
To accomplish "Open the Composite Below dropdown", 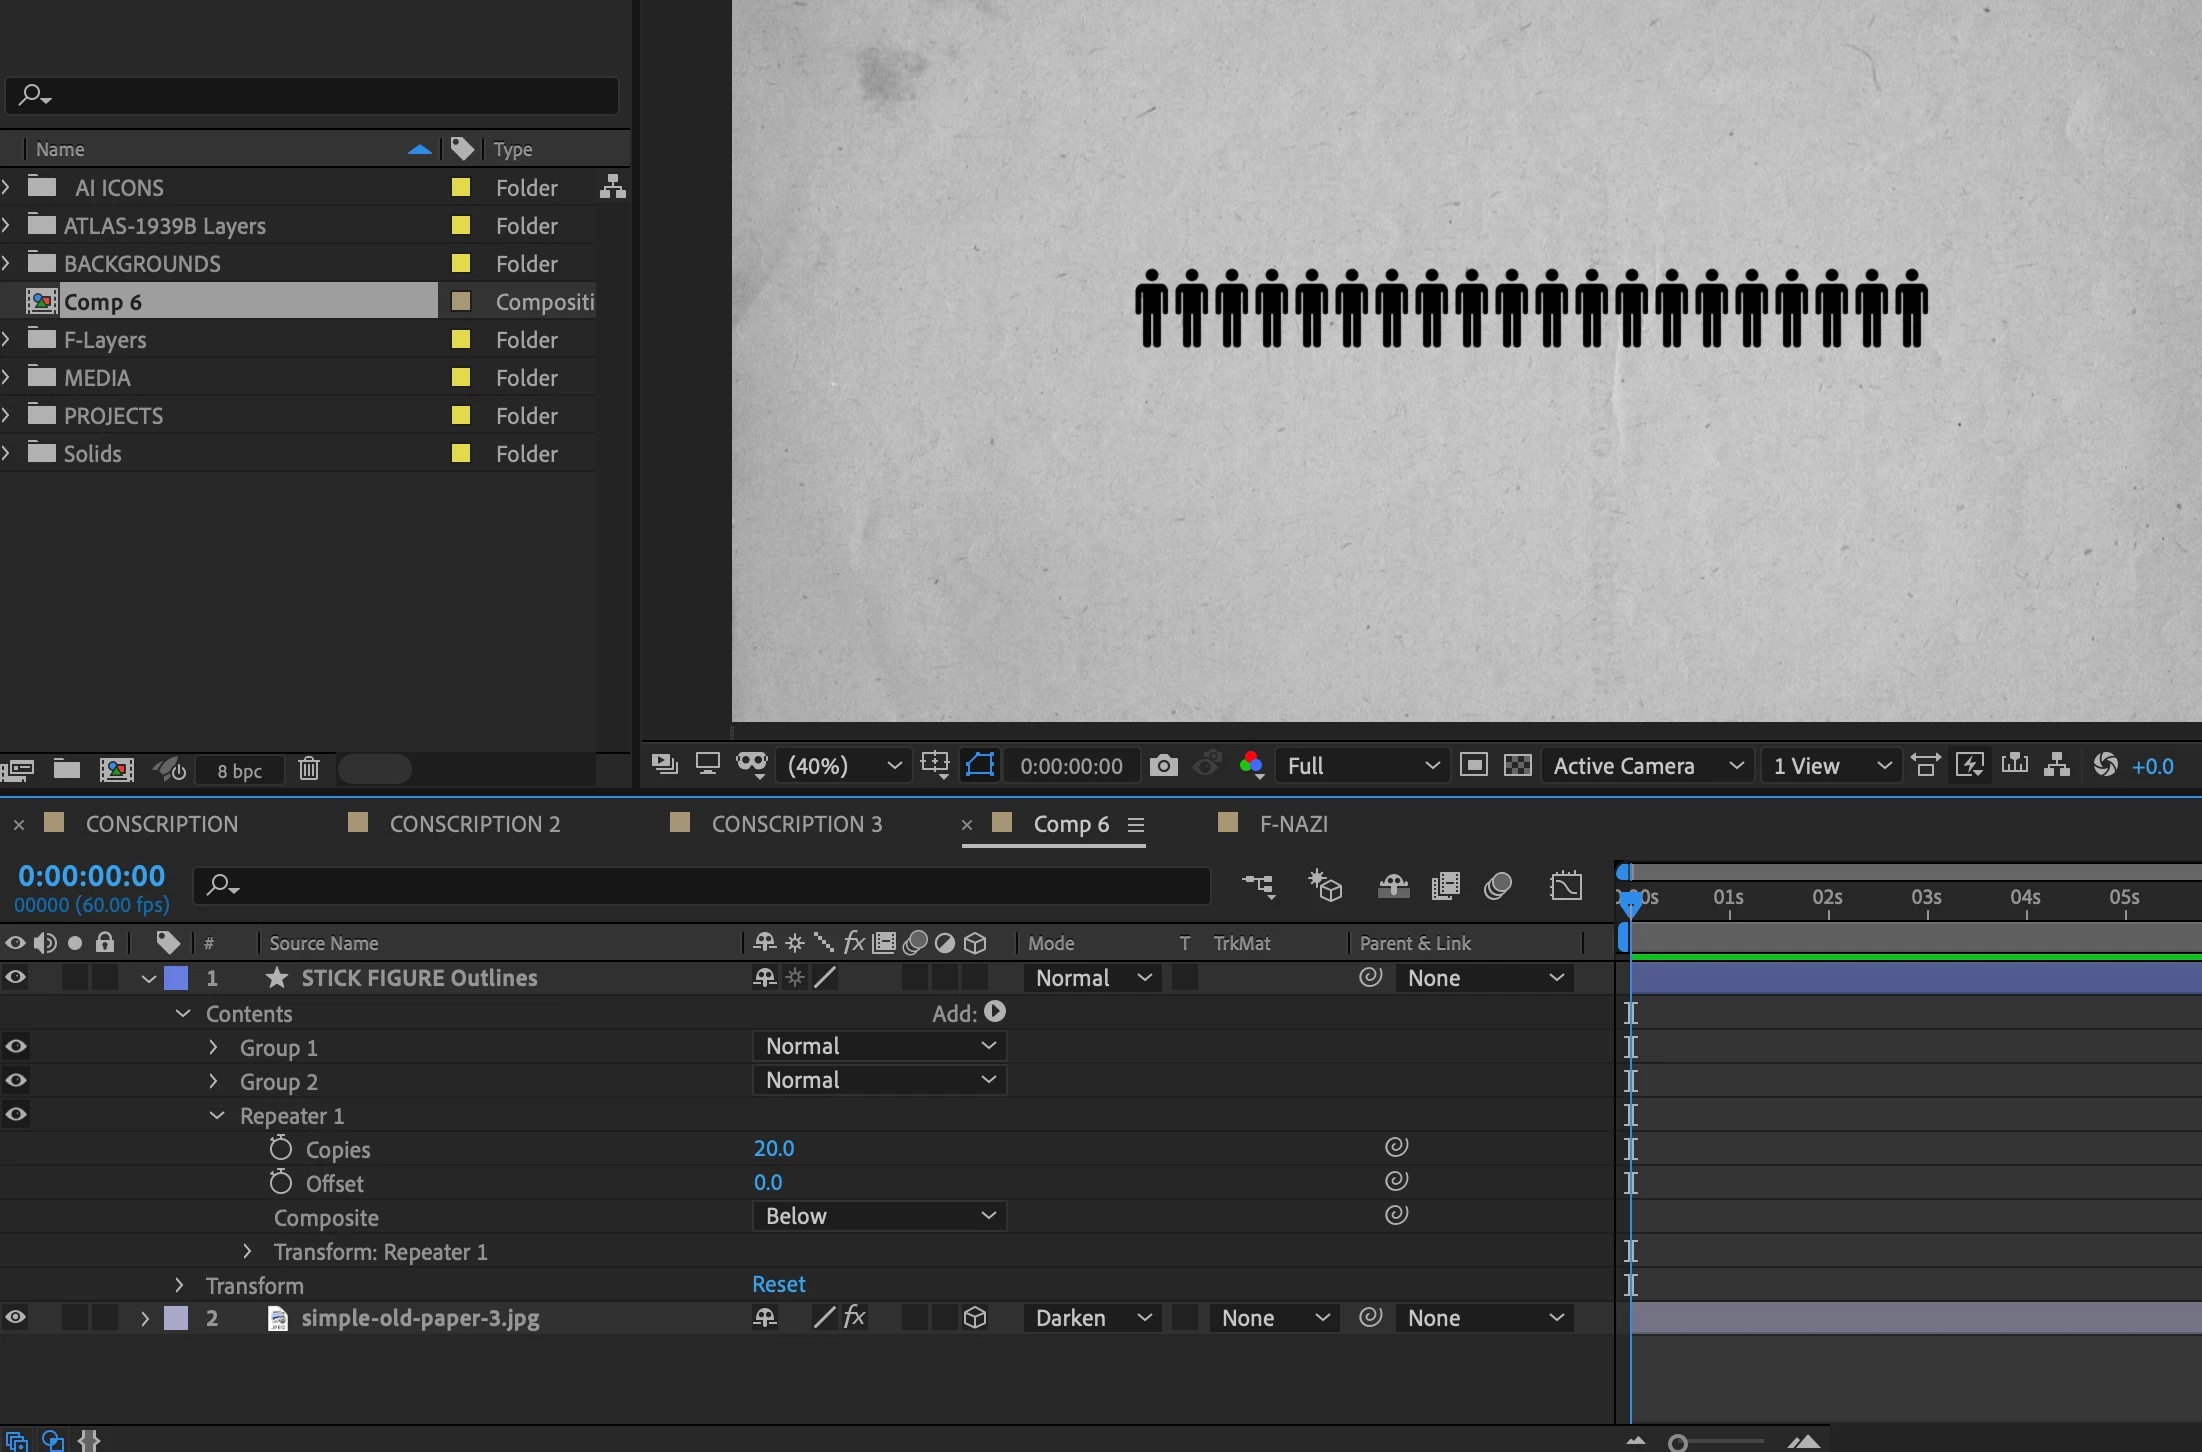I will tap(879, 1217).
